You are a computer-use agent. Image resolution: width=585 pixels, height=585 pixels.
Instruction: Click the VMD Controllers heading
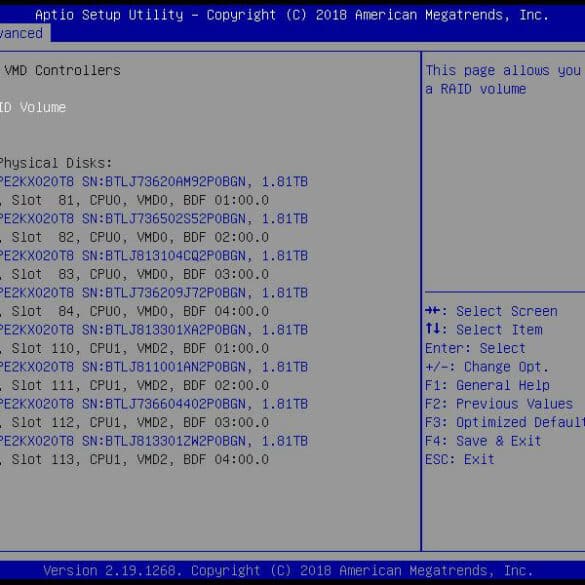[x=62, y=71]
